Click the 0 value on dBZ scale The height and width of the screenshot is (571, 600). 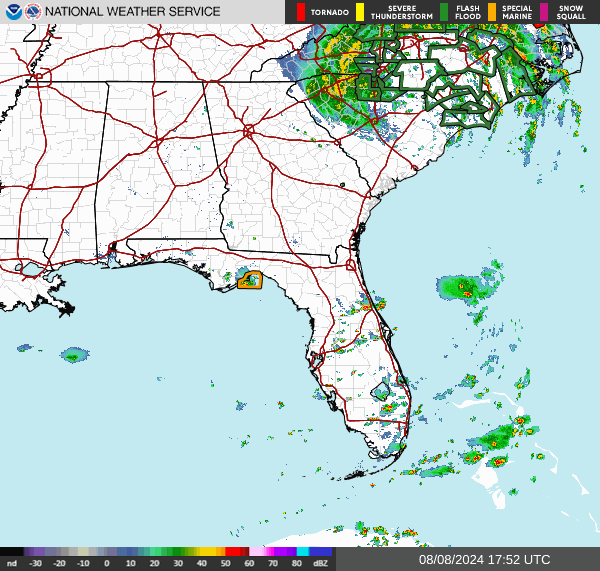pos(107,563)
